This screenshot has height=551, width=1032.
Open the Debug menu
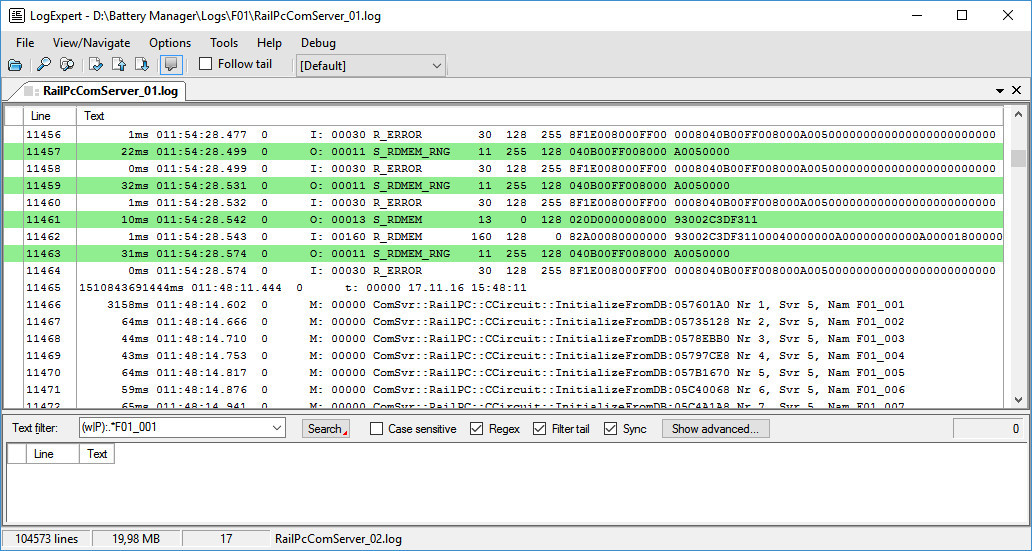point(318,43)
